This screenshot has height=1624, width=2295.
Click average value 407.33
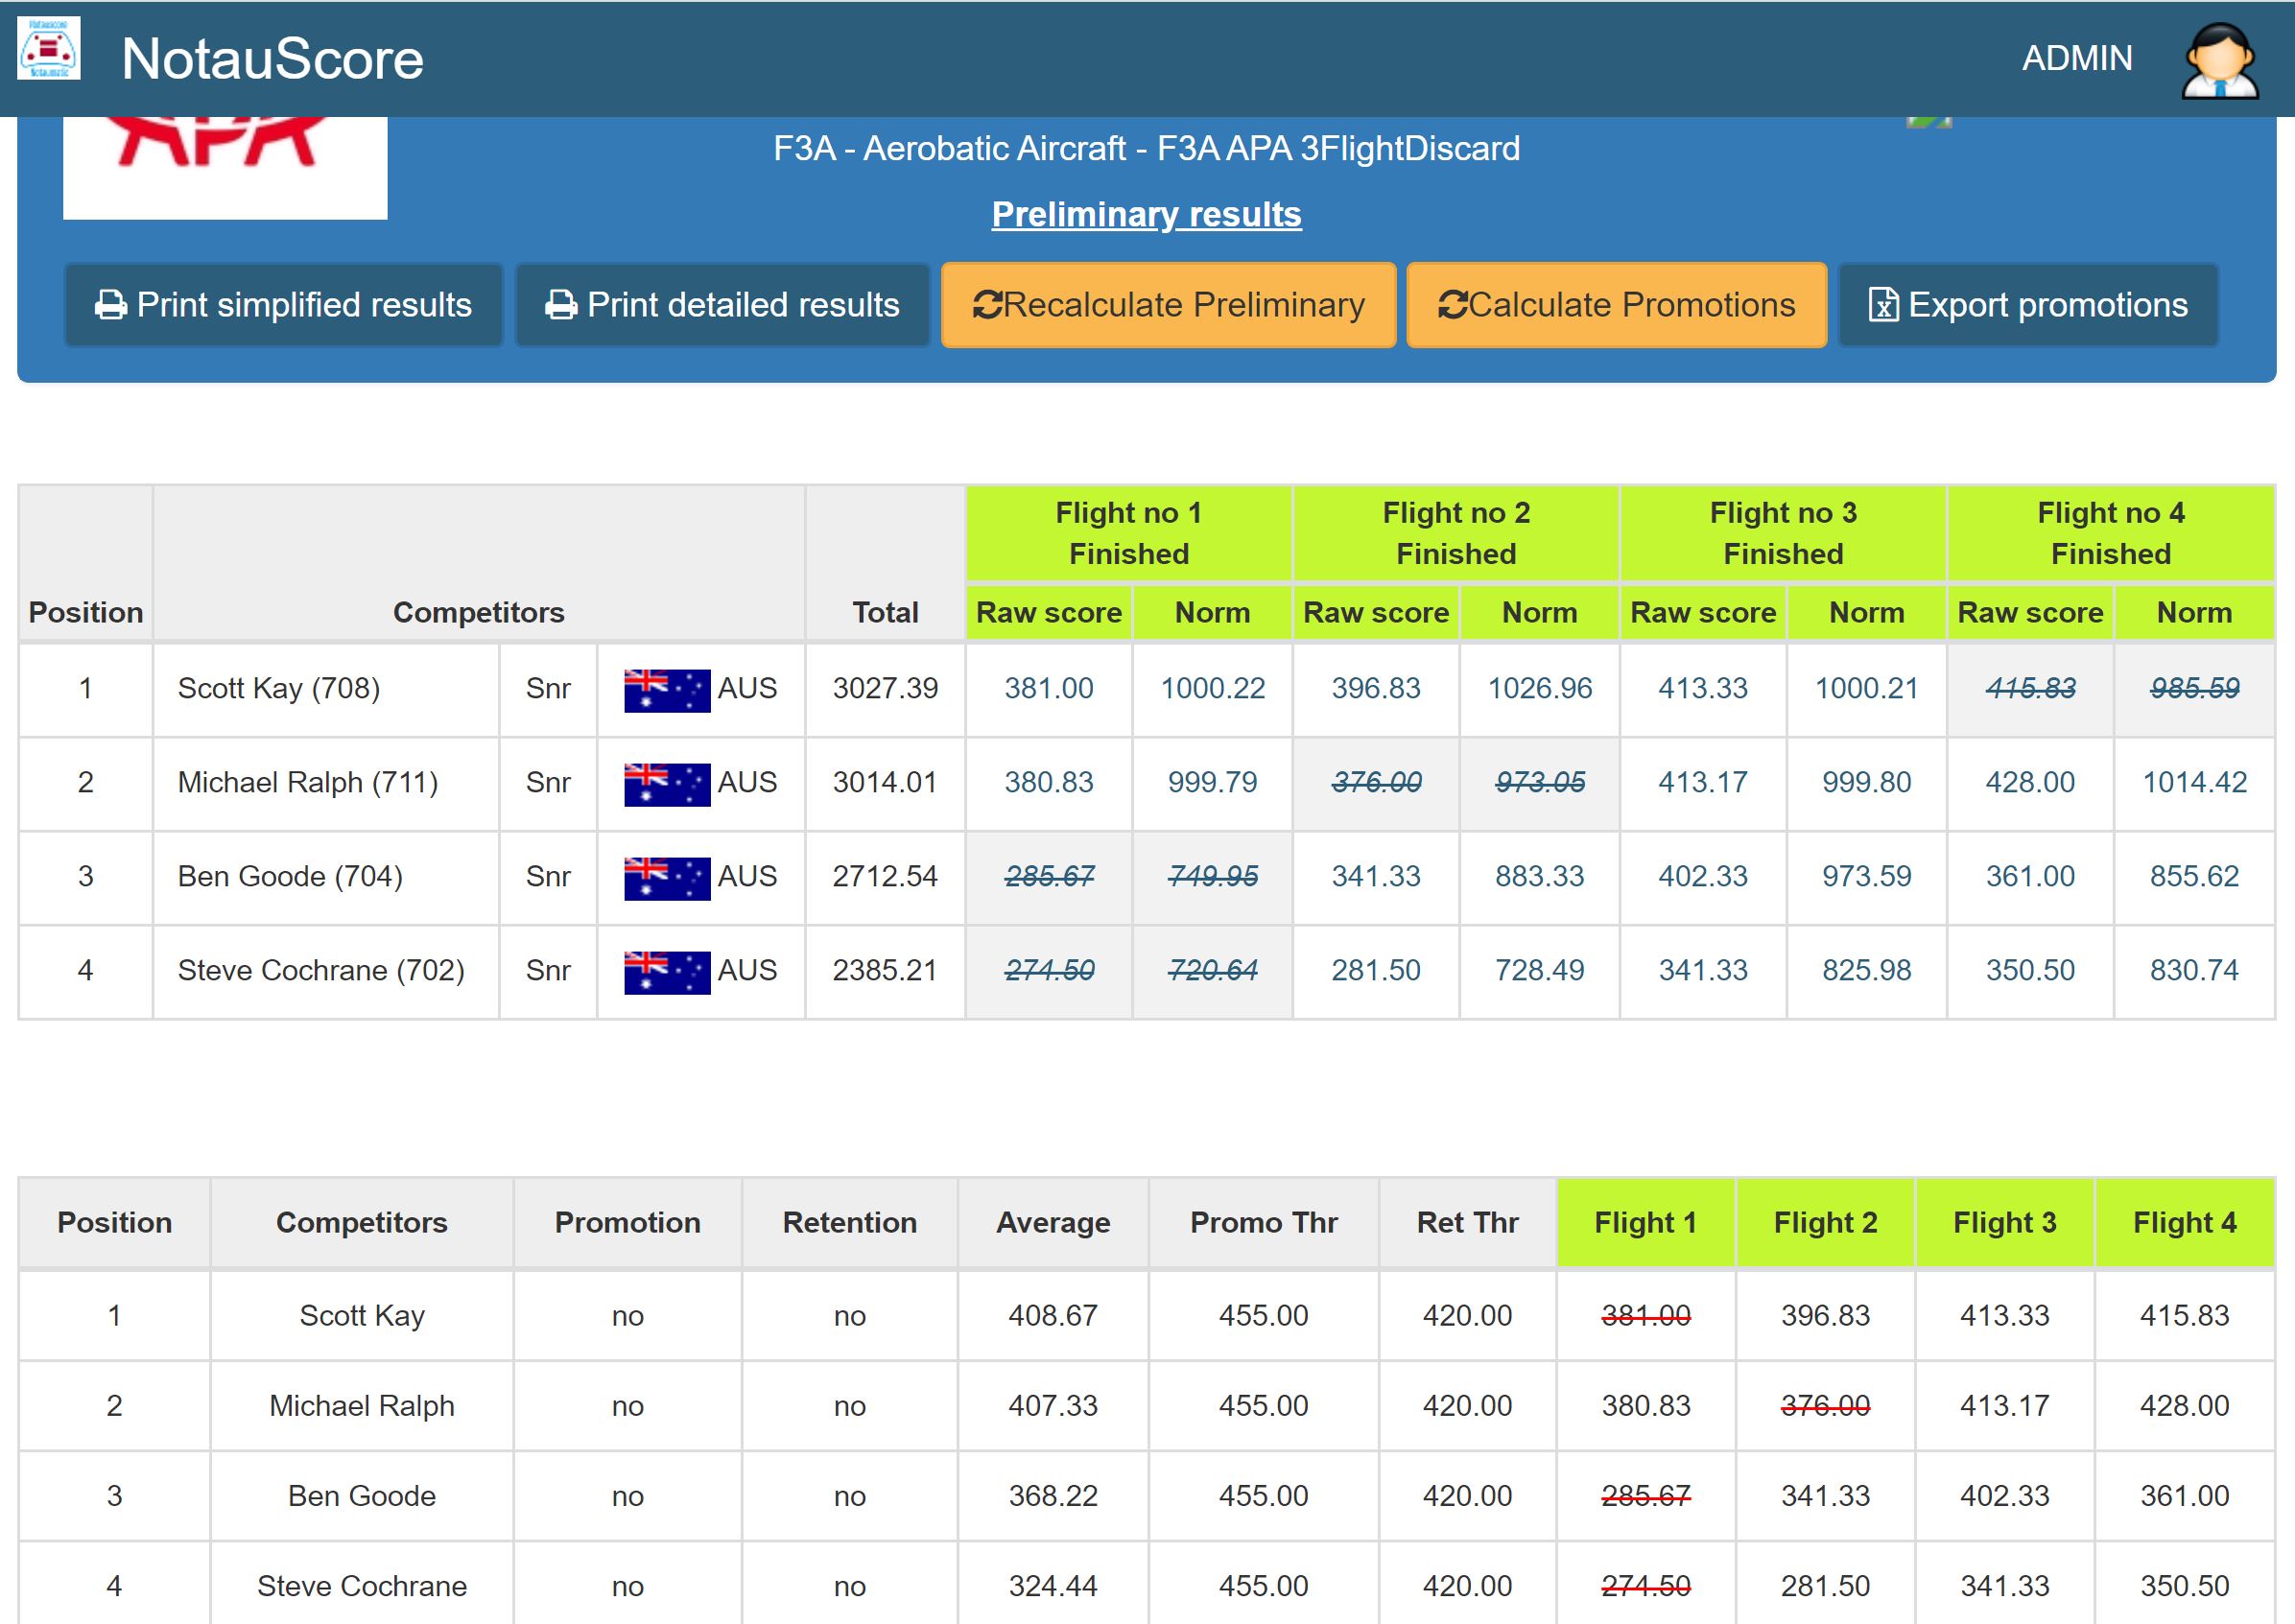(x=1053, y=1405)
